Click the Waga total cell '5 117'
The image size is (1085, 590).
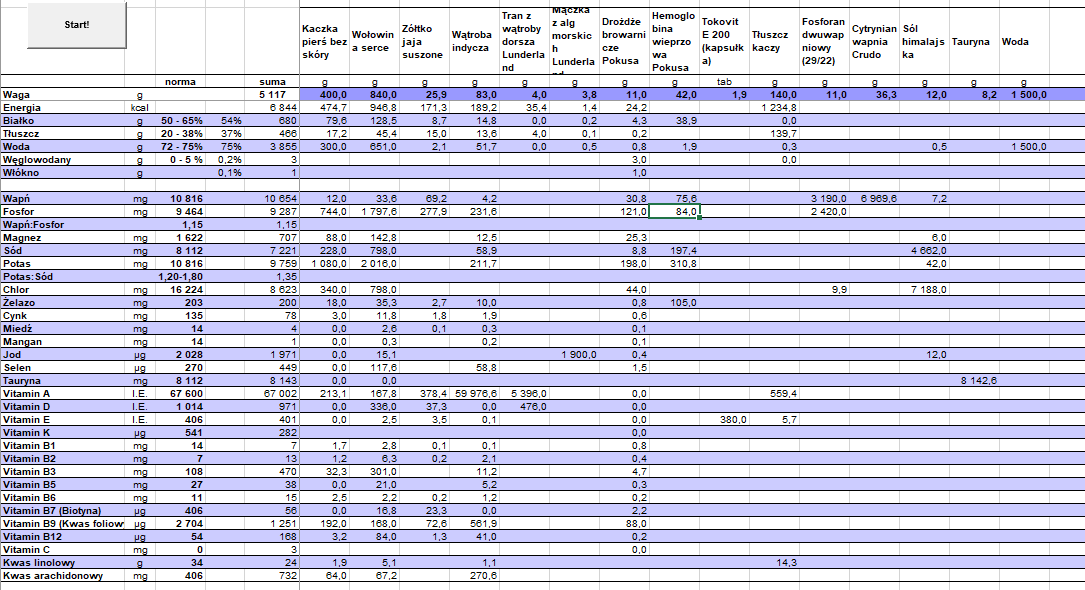pyautogui.click(x=271, y=95)
